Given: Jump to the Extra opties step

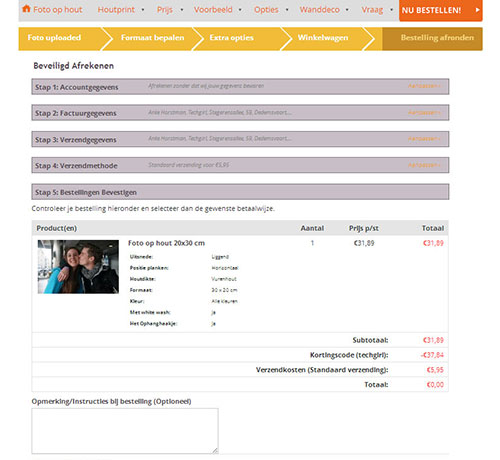Looking at the screenshot, I should (231, 38).
